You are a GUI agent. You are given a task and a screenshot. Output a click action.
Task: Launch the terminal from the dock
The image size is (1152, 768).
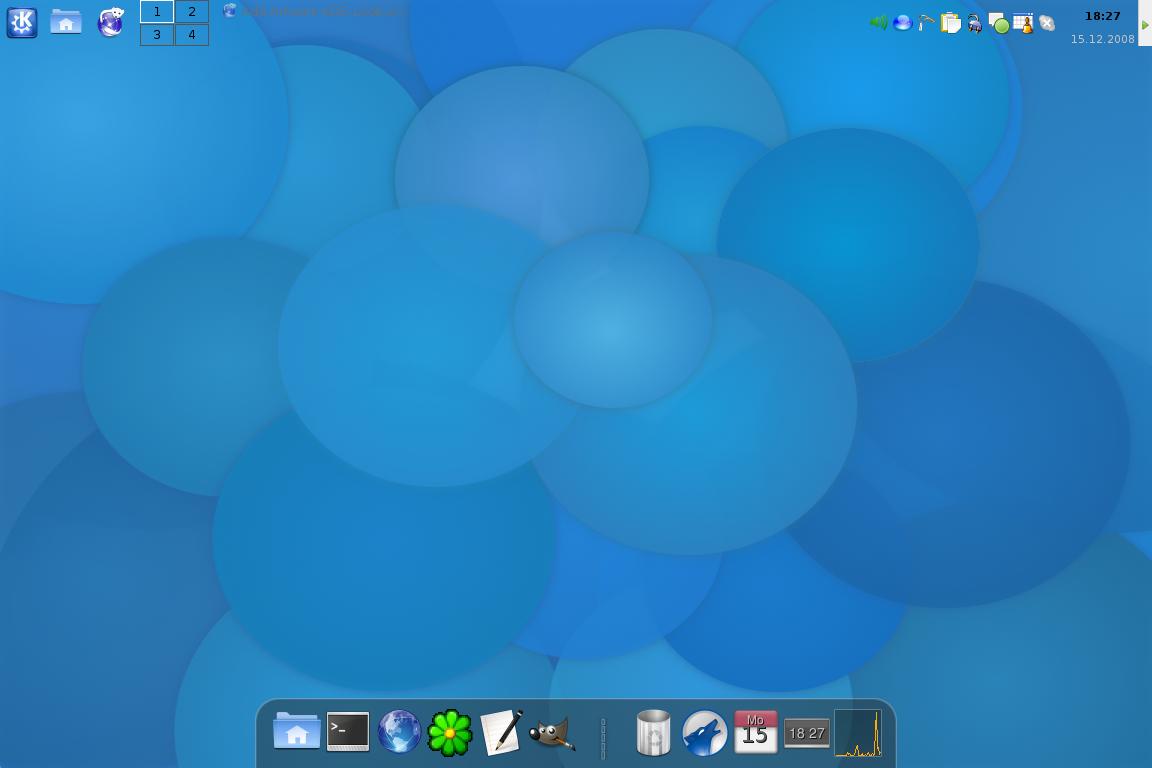tap(348, 732)
